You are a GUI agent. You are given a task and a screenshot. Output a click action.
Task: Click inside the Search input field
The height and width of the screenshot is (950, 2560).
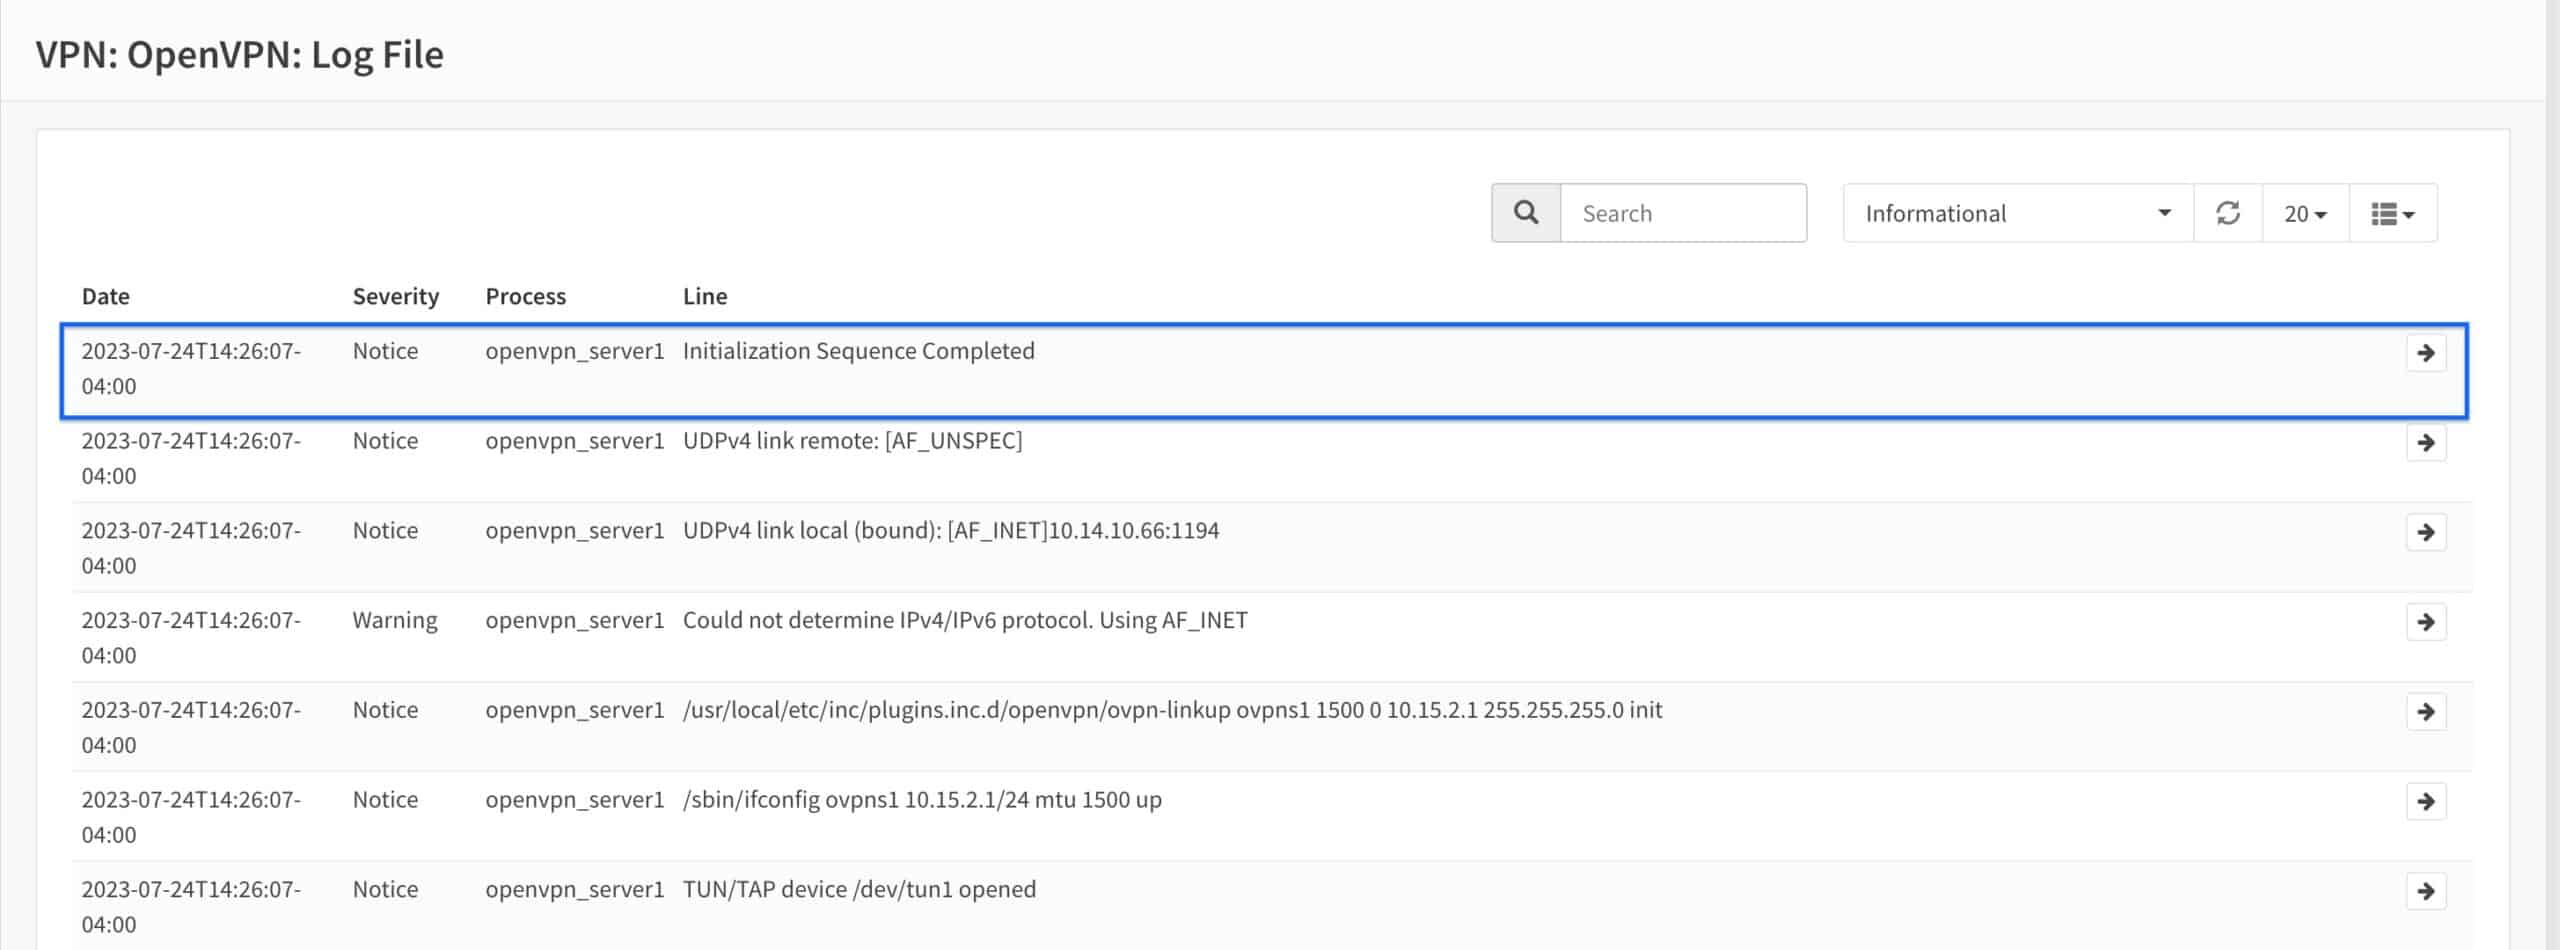click(x=1684, y=212)
